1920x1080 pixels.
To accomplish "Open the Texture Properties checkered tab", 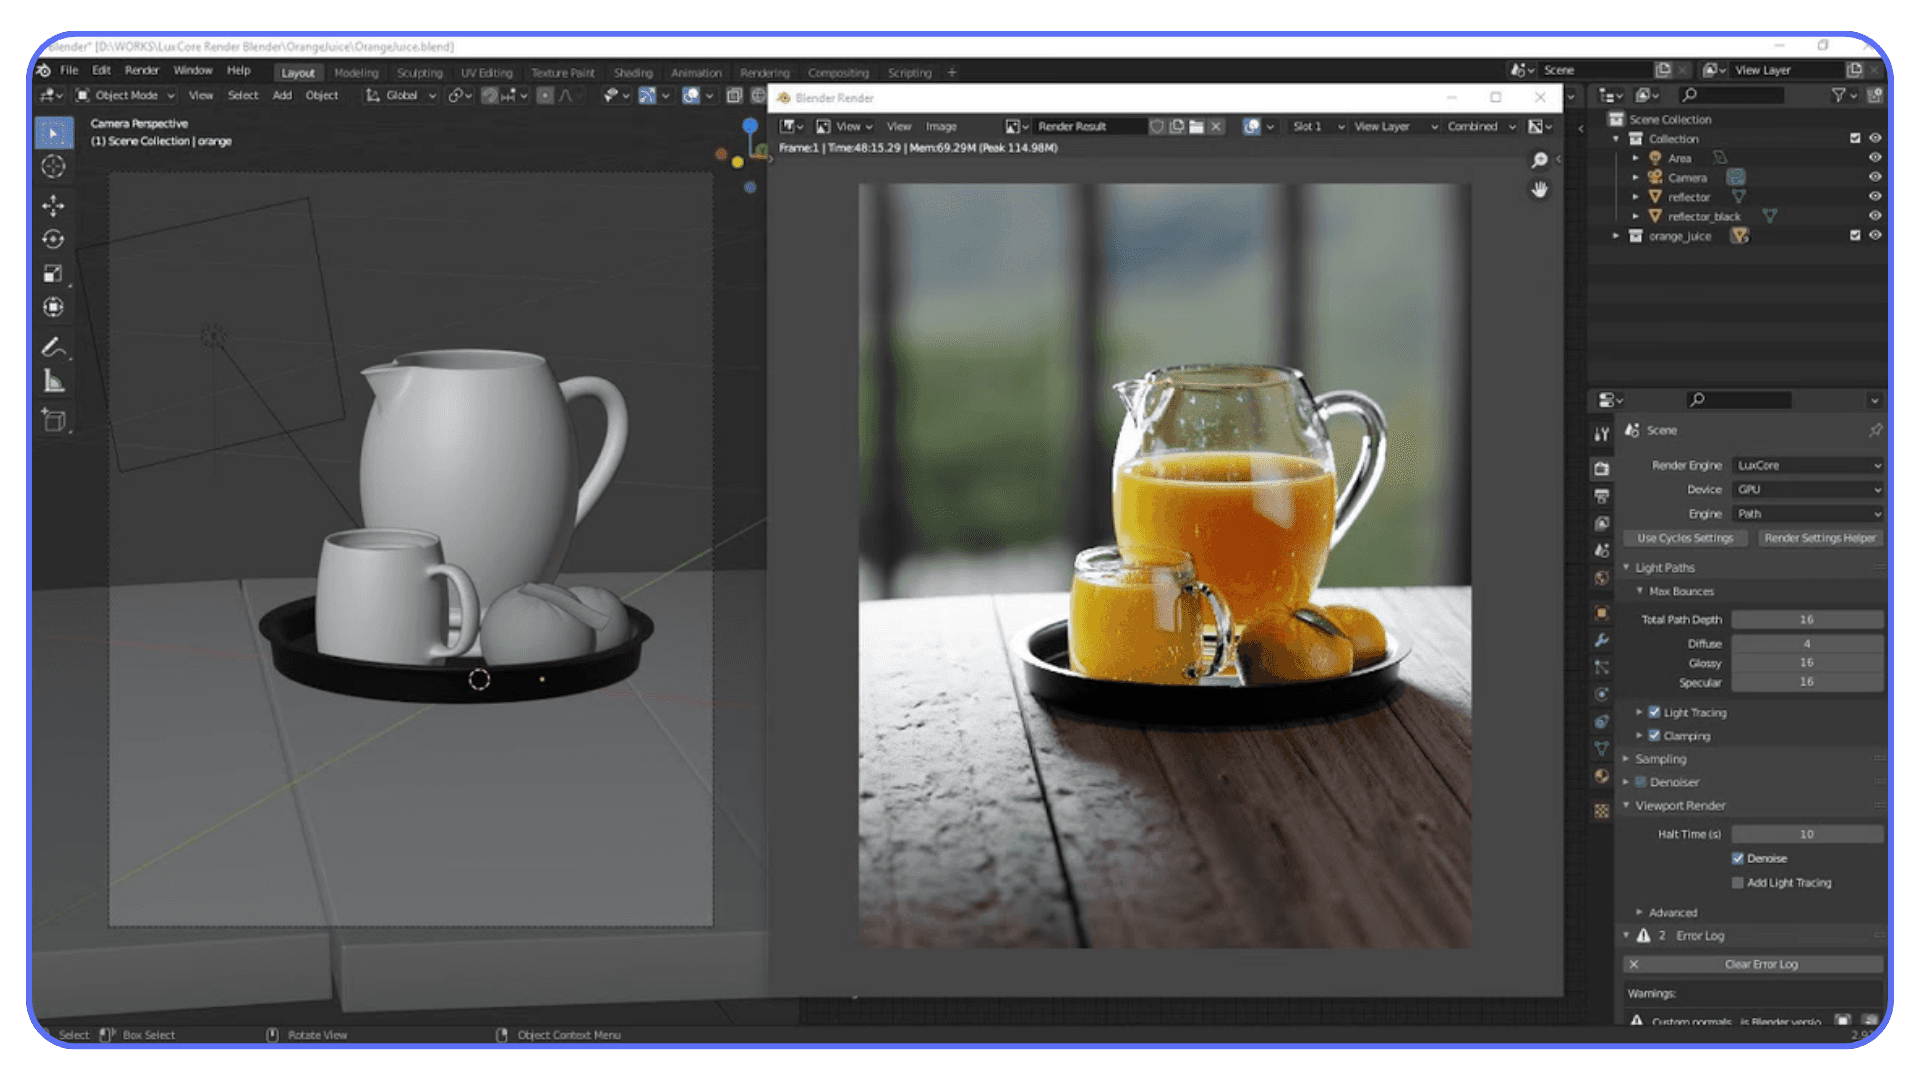I will (x=1601, y=808).
